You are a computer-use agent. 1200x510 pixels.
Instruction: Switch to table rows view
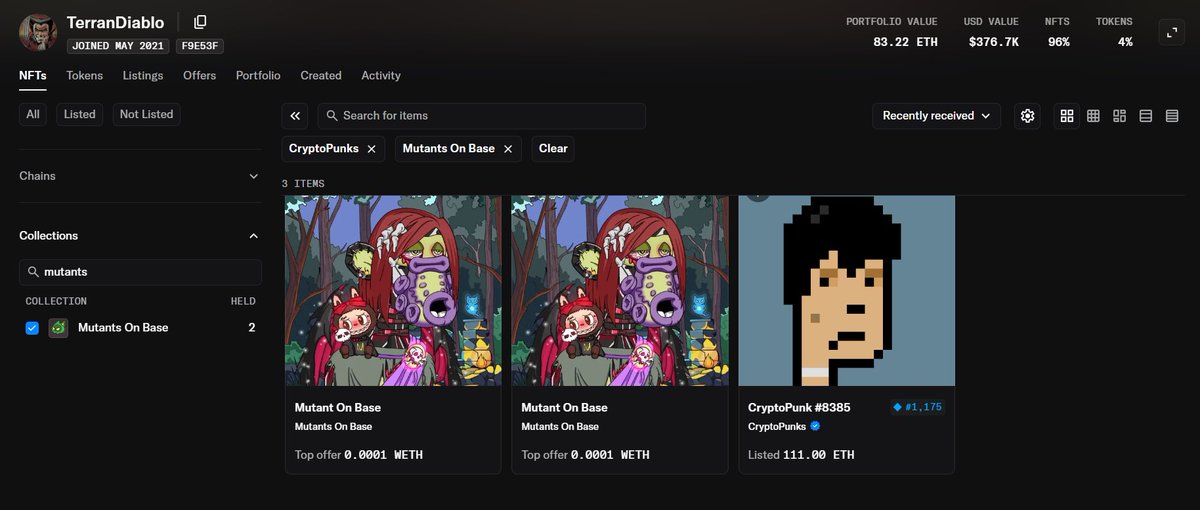(1172, 116)
